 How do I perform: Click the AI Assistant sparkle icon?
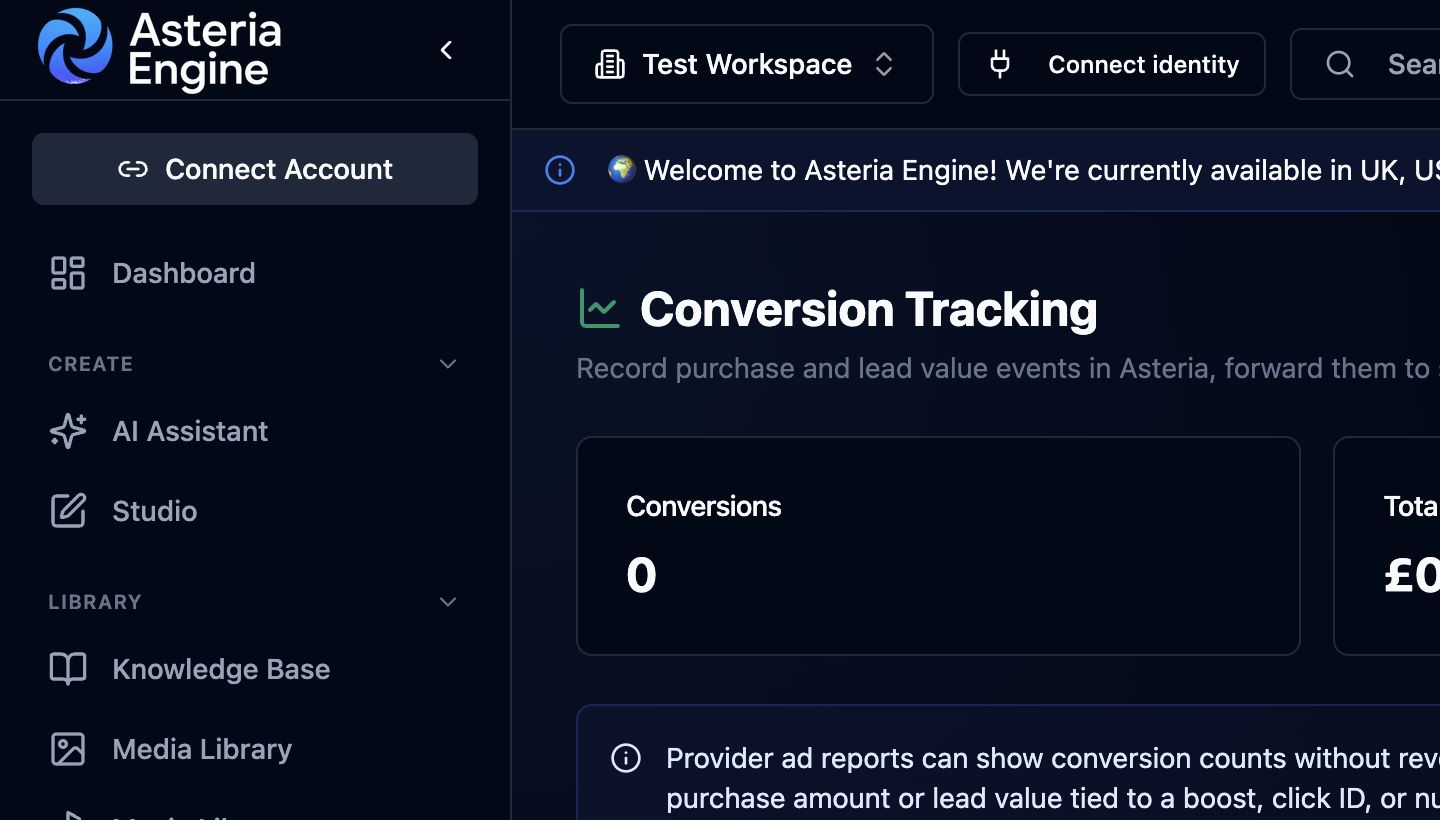(x=68, y=431)
